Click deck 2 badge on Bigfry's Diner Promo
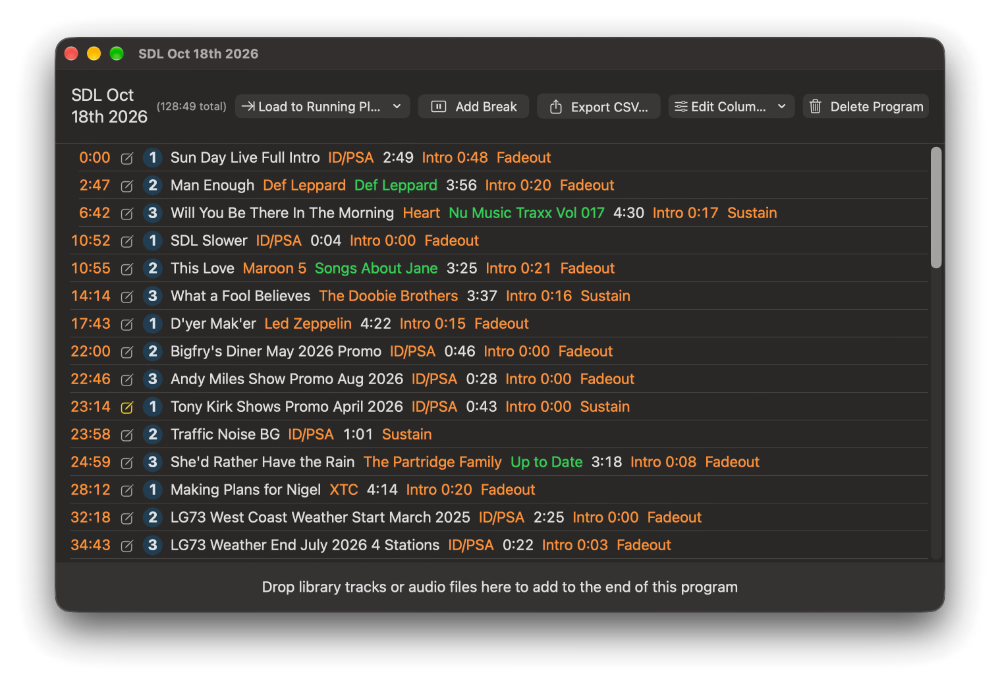 click(152, 351)
